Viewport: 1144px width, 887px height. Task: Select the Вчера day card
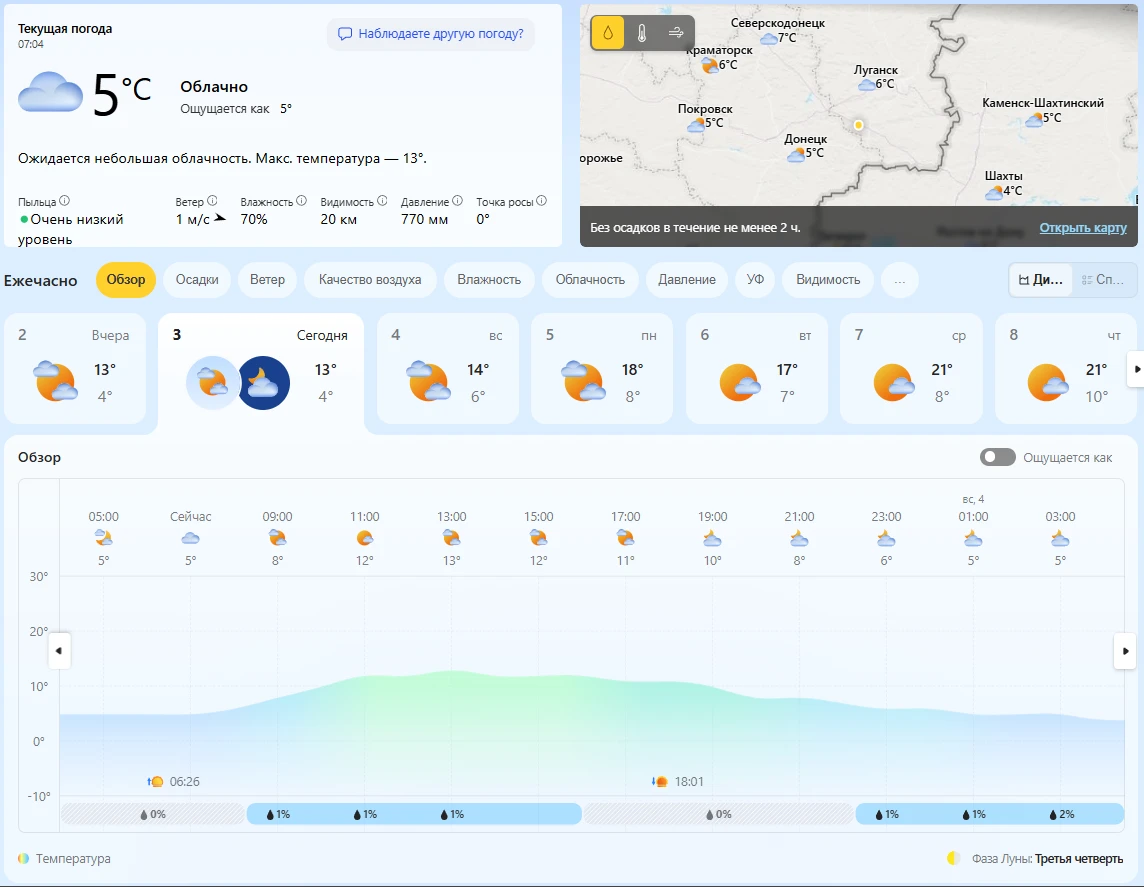pyautogui.click(x=75, y=369)
